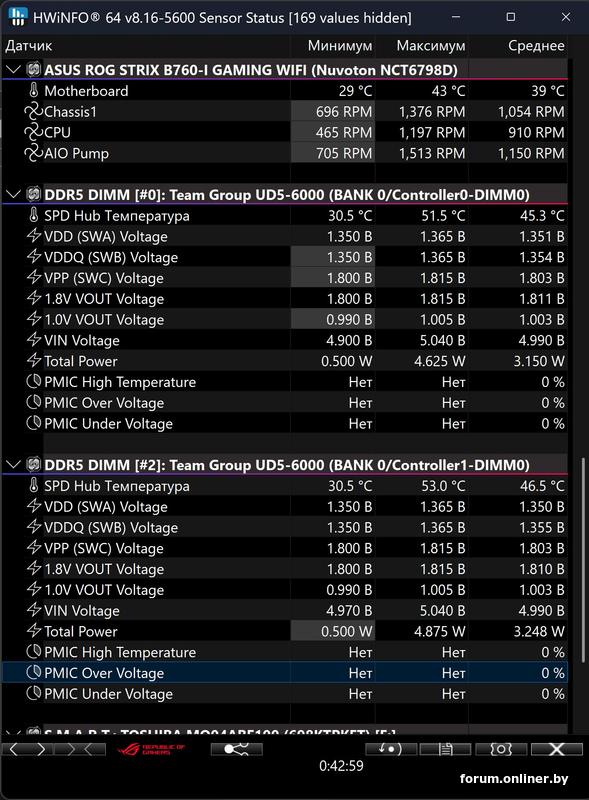The width and height of the screenshot is (589, 800).
Task: Select the Motherboard temperature row
Action: pos(285,91)
